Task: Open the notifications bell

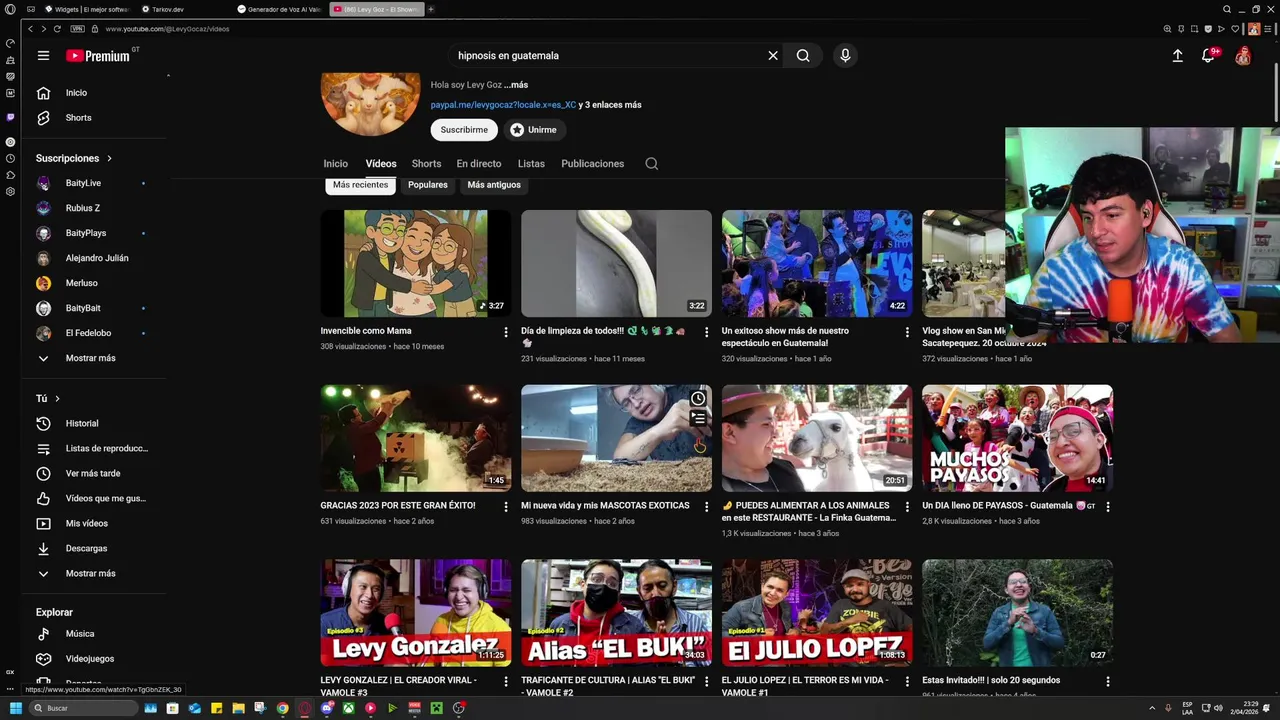Action: [1208, 56]
